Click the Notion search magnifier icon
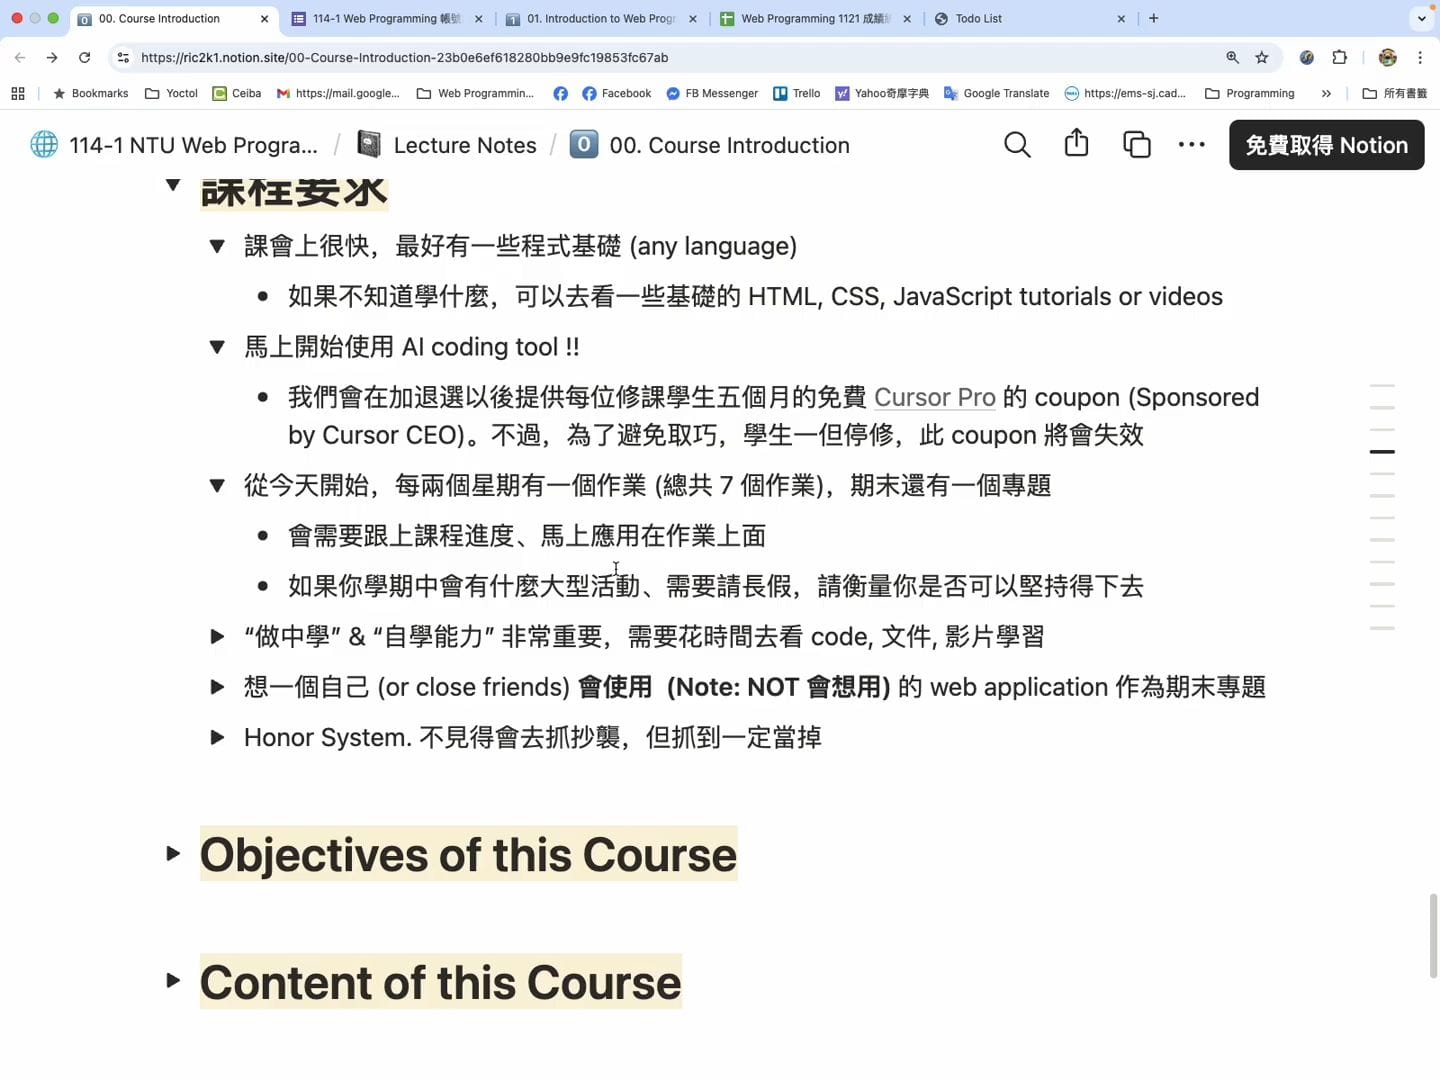 pyautogui.click(x=1017, y=145)
